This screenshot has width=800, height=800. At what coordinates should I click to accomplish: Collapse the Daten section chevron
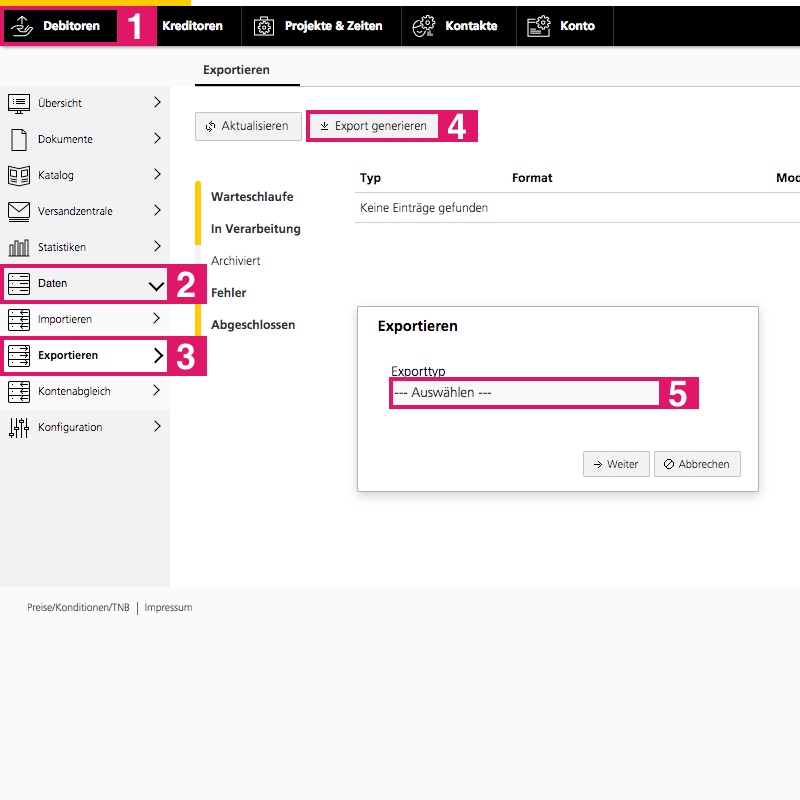click(156, 285)
